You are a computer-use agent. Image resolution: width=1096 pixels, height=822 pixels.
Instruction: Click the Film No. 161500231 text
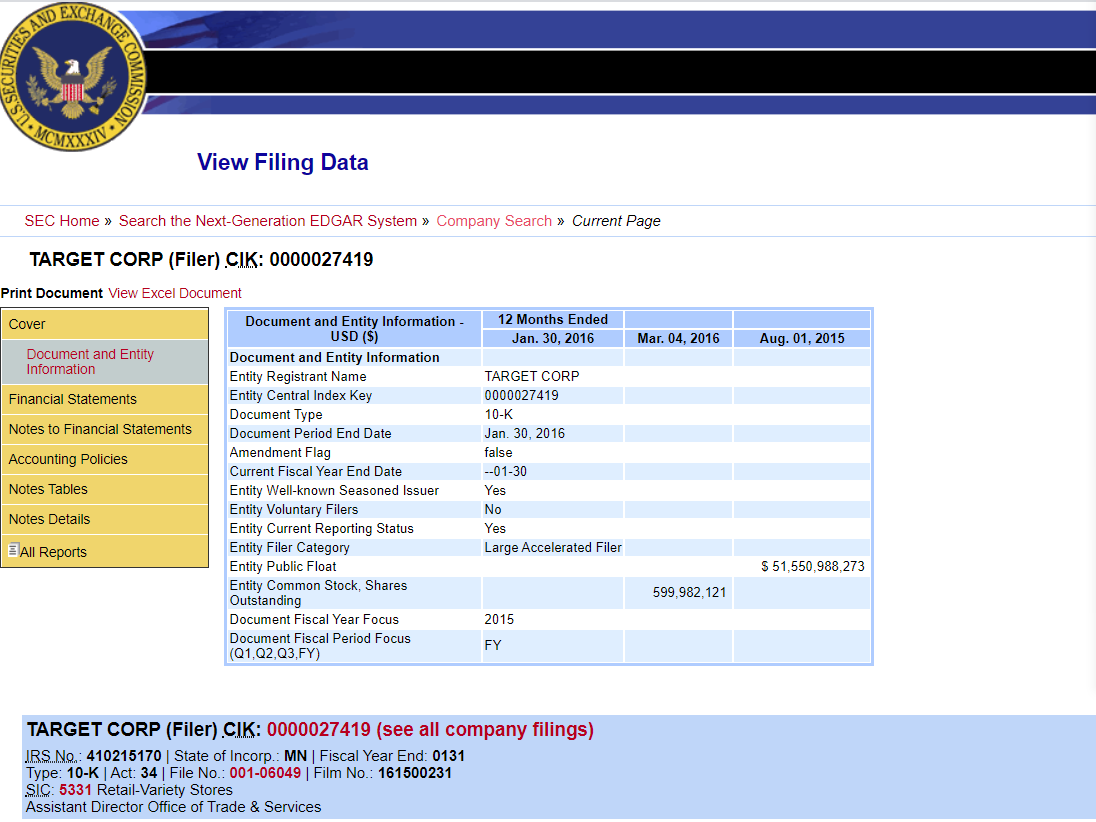(383, 773)
